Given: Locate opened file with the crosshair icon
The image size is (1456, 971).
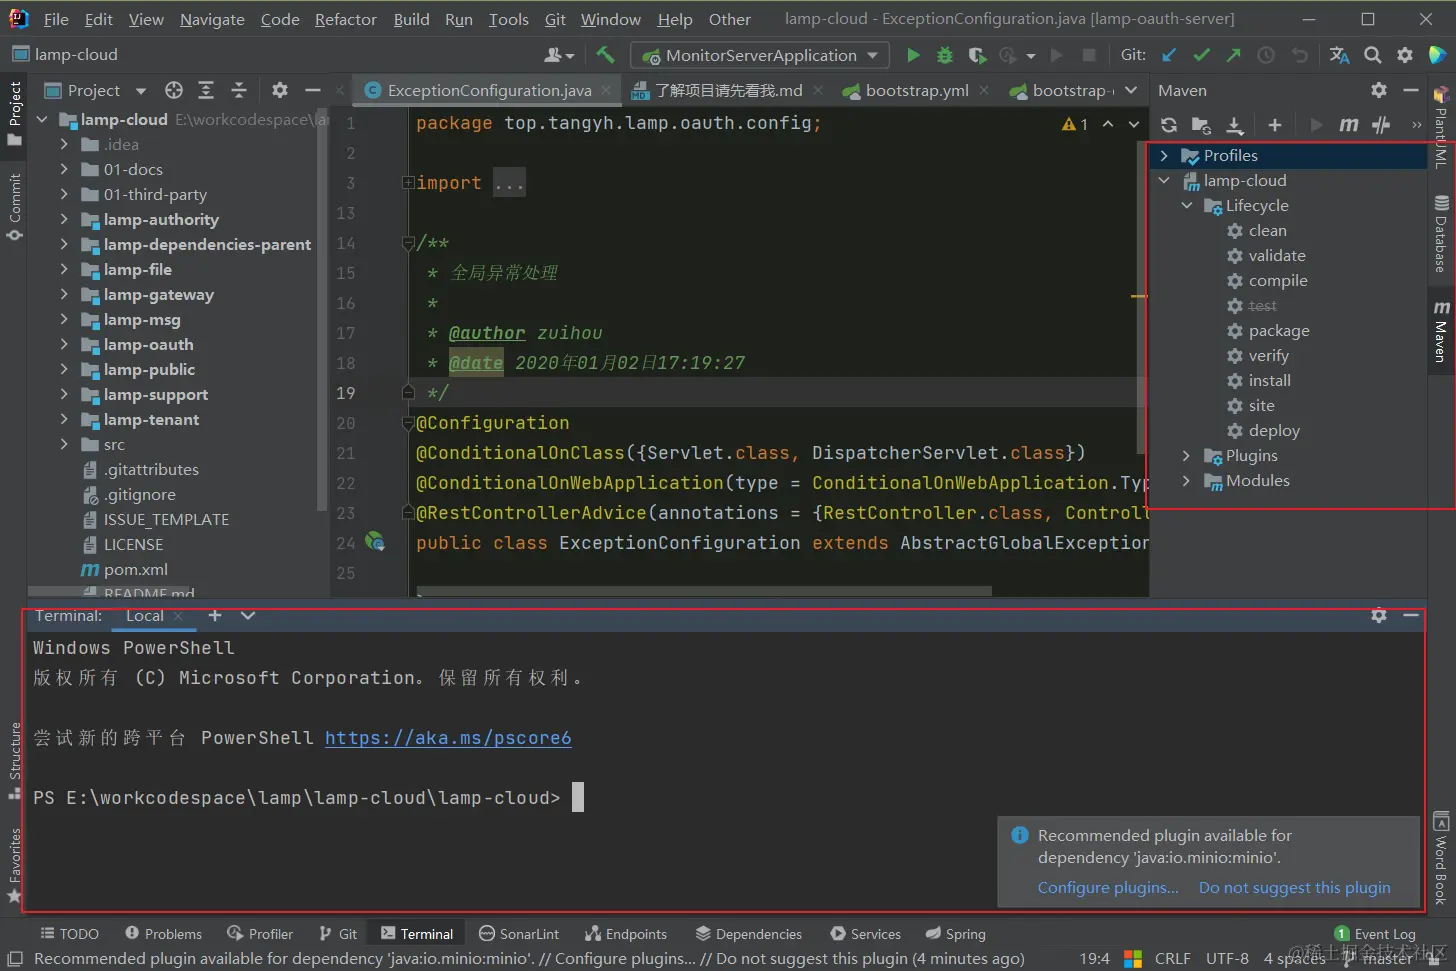Looking at the screenshot, I should coord(174,91).
